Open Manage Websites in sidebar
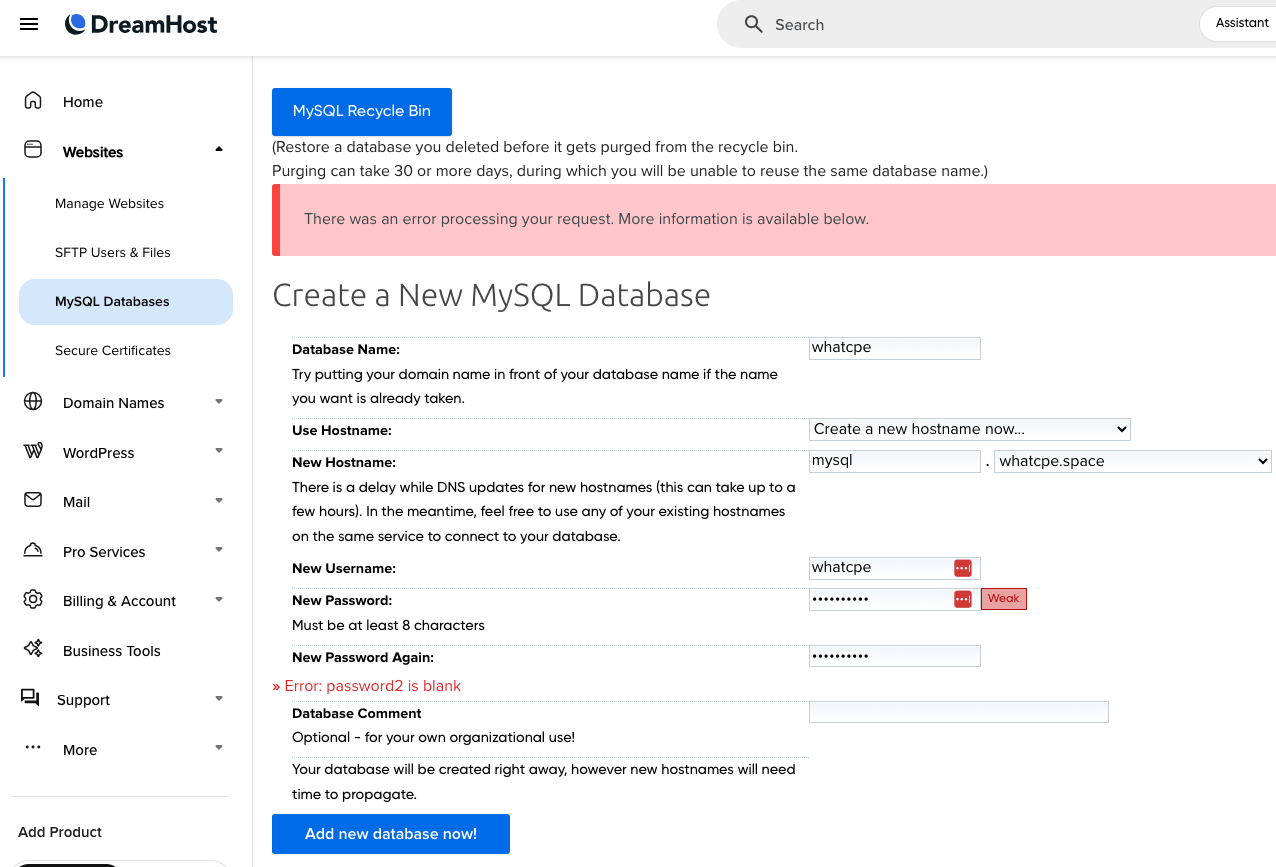 coord(109,203)
